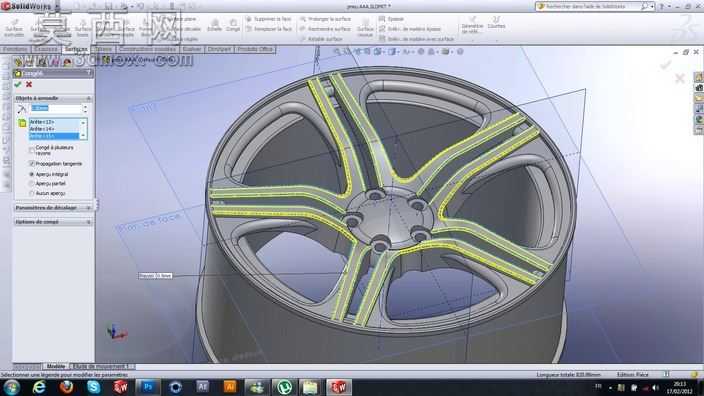Click the Windows Start button

click(11, 387)
